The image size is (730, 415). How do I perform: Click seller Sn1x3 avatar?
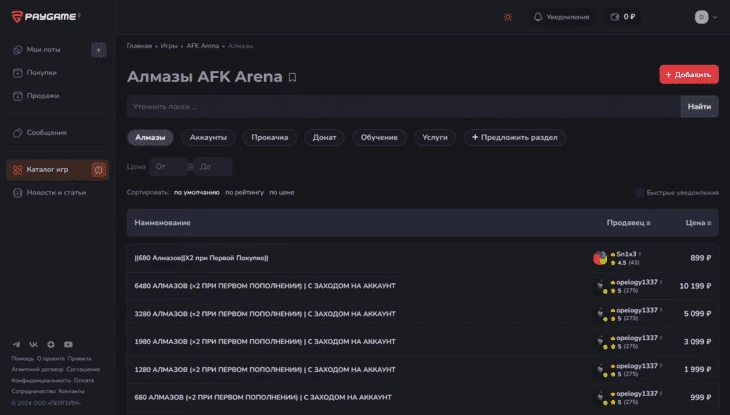[600, 258]
